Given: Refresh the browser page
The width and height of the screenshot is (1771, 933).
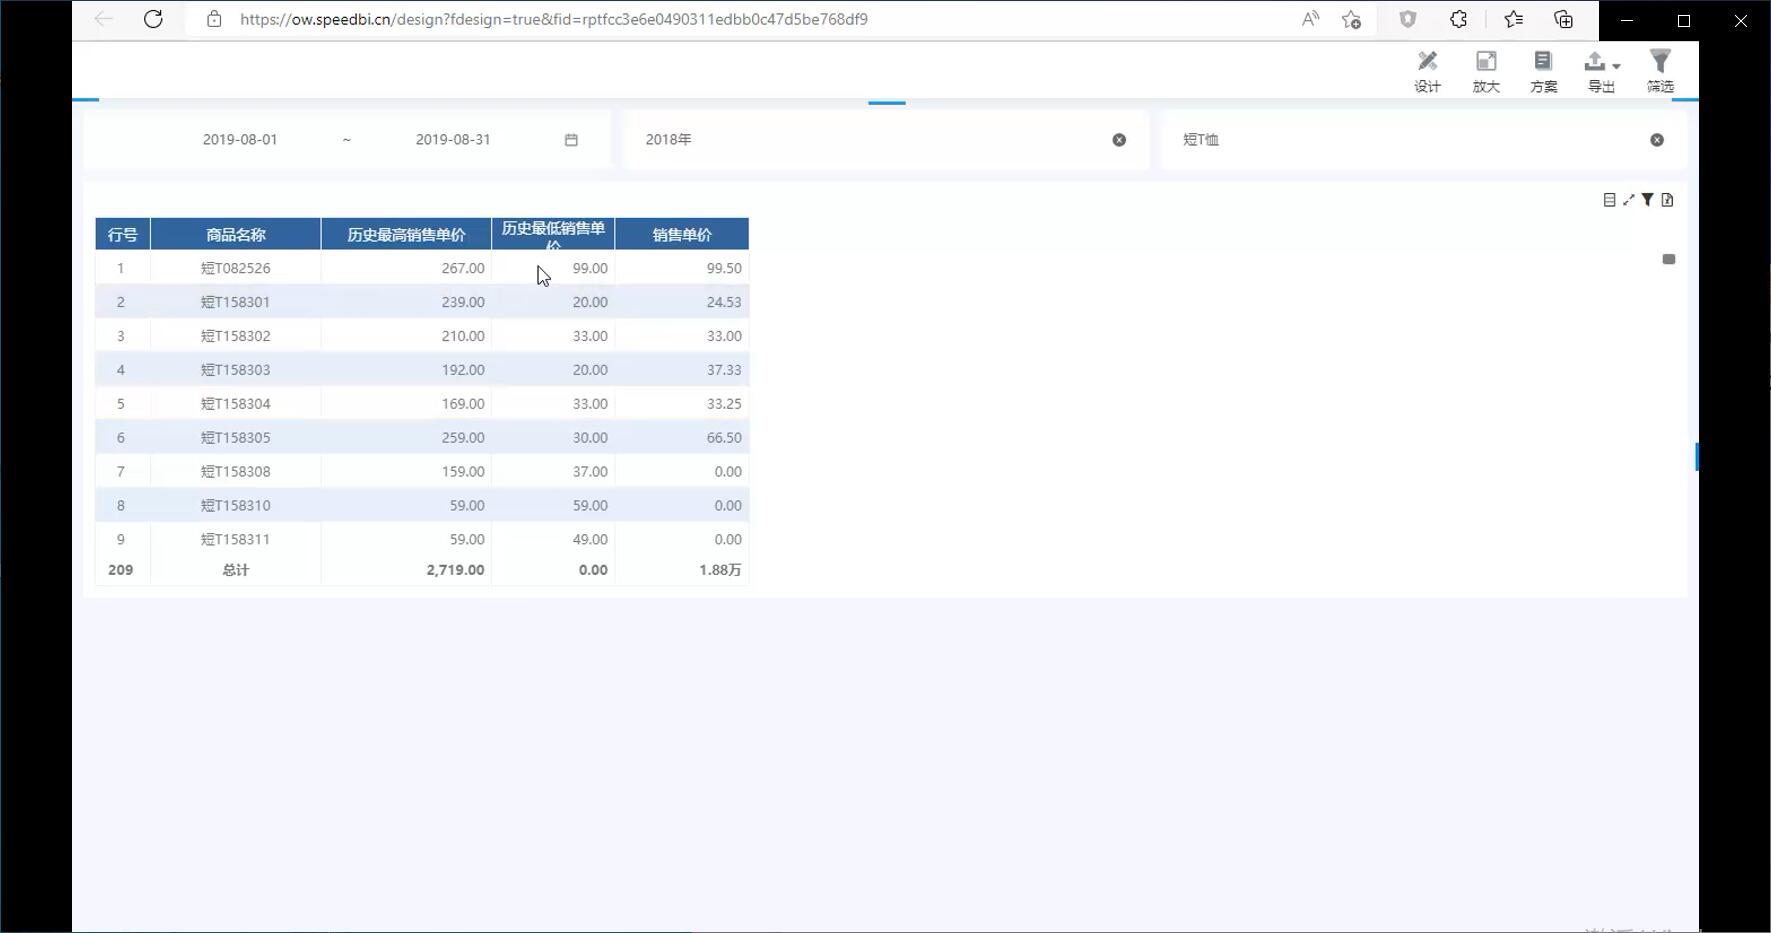Looking at the screenshot, I should [153, 19].
